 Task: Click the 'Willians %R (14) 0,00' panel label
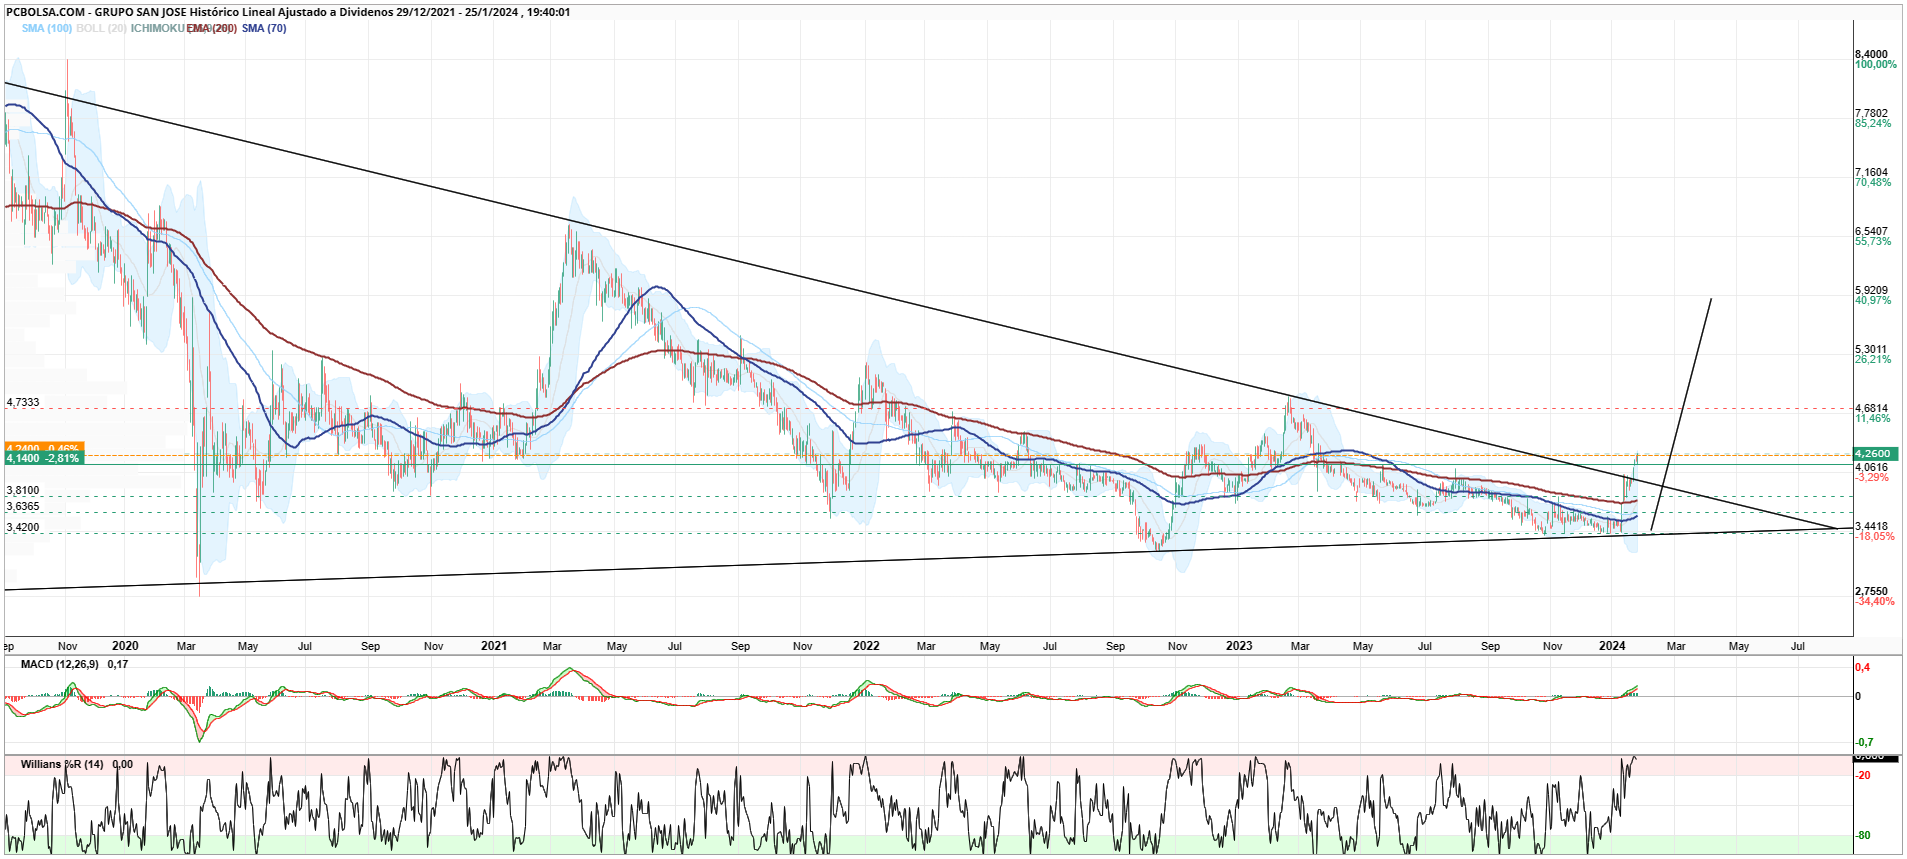[x=77, y=765]
